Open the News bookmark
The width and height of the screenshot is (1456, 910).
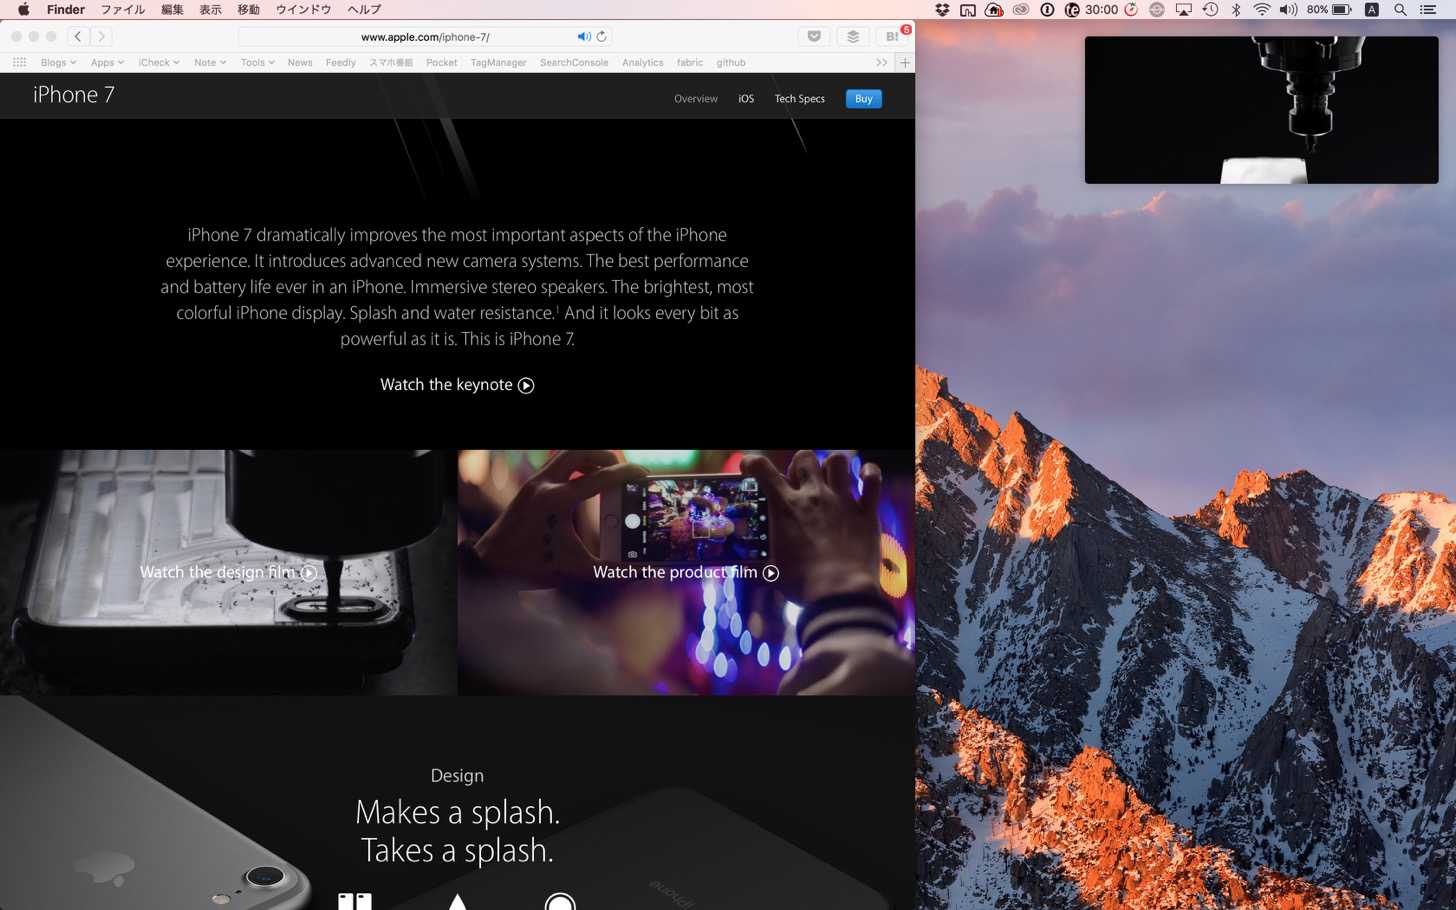pos(300,62)
